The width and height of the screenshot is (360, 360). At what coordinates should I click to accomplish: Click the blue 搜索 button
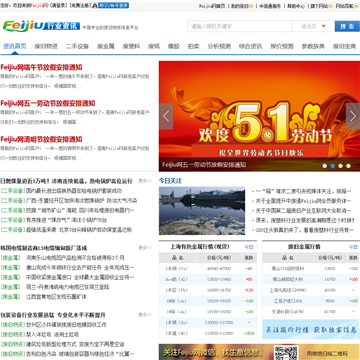(347, 26)
